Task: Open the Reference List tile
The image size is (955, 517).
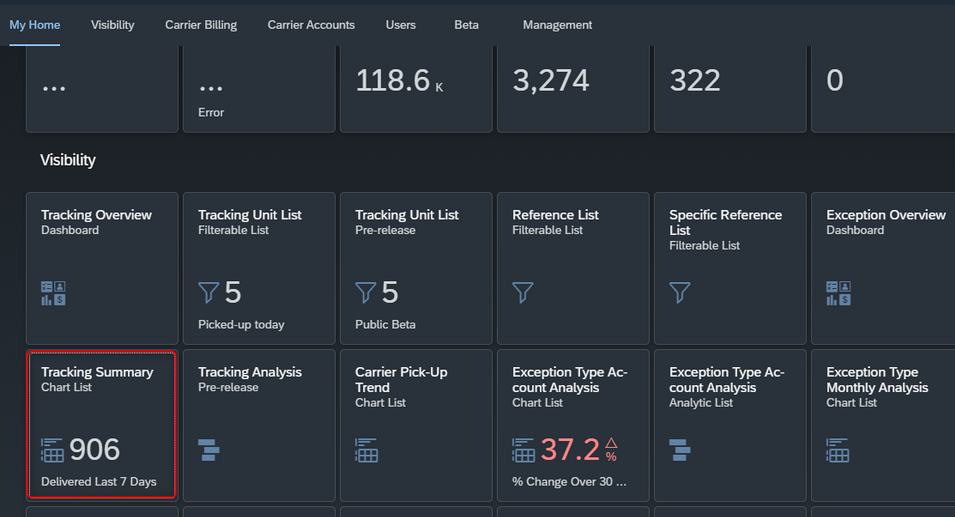Action: [x=573, y=269]
